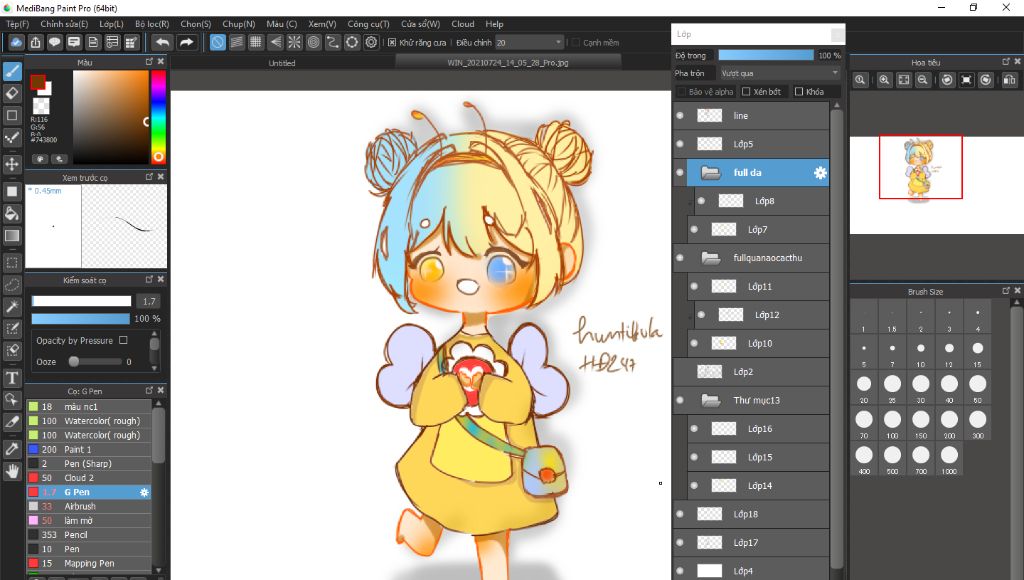Hide the Lớp5 layer
The image size is (1024, 580).
680,144
